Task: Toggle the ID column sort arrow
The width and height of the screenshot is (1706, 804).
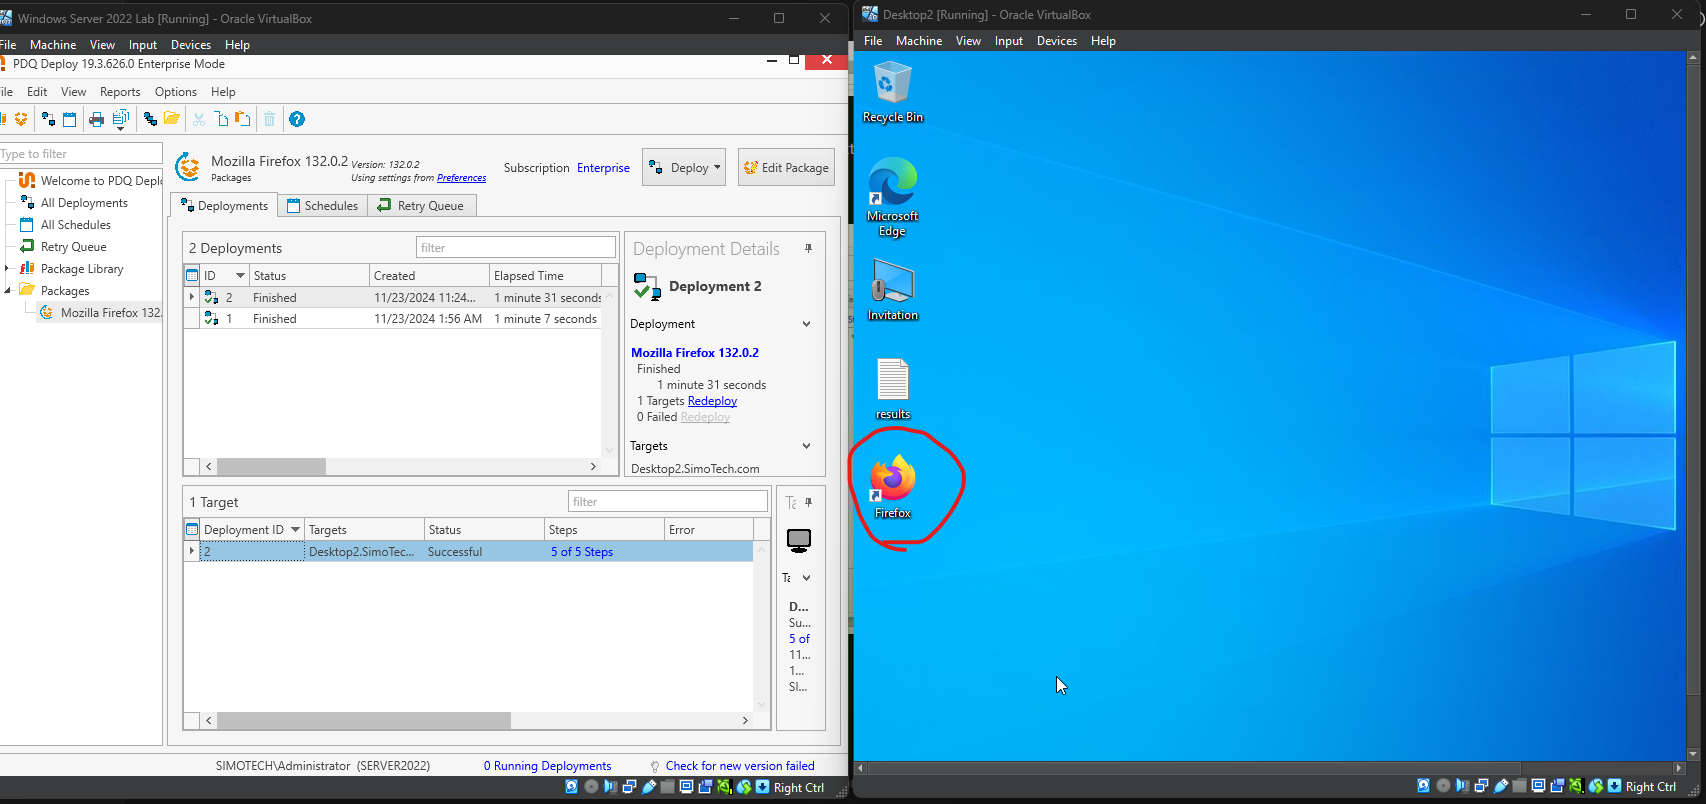Action: click(x=240, y=275)
